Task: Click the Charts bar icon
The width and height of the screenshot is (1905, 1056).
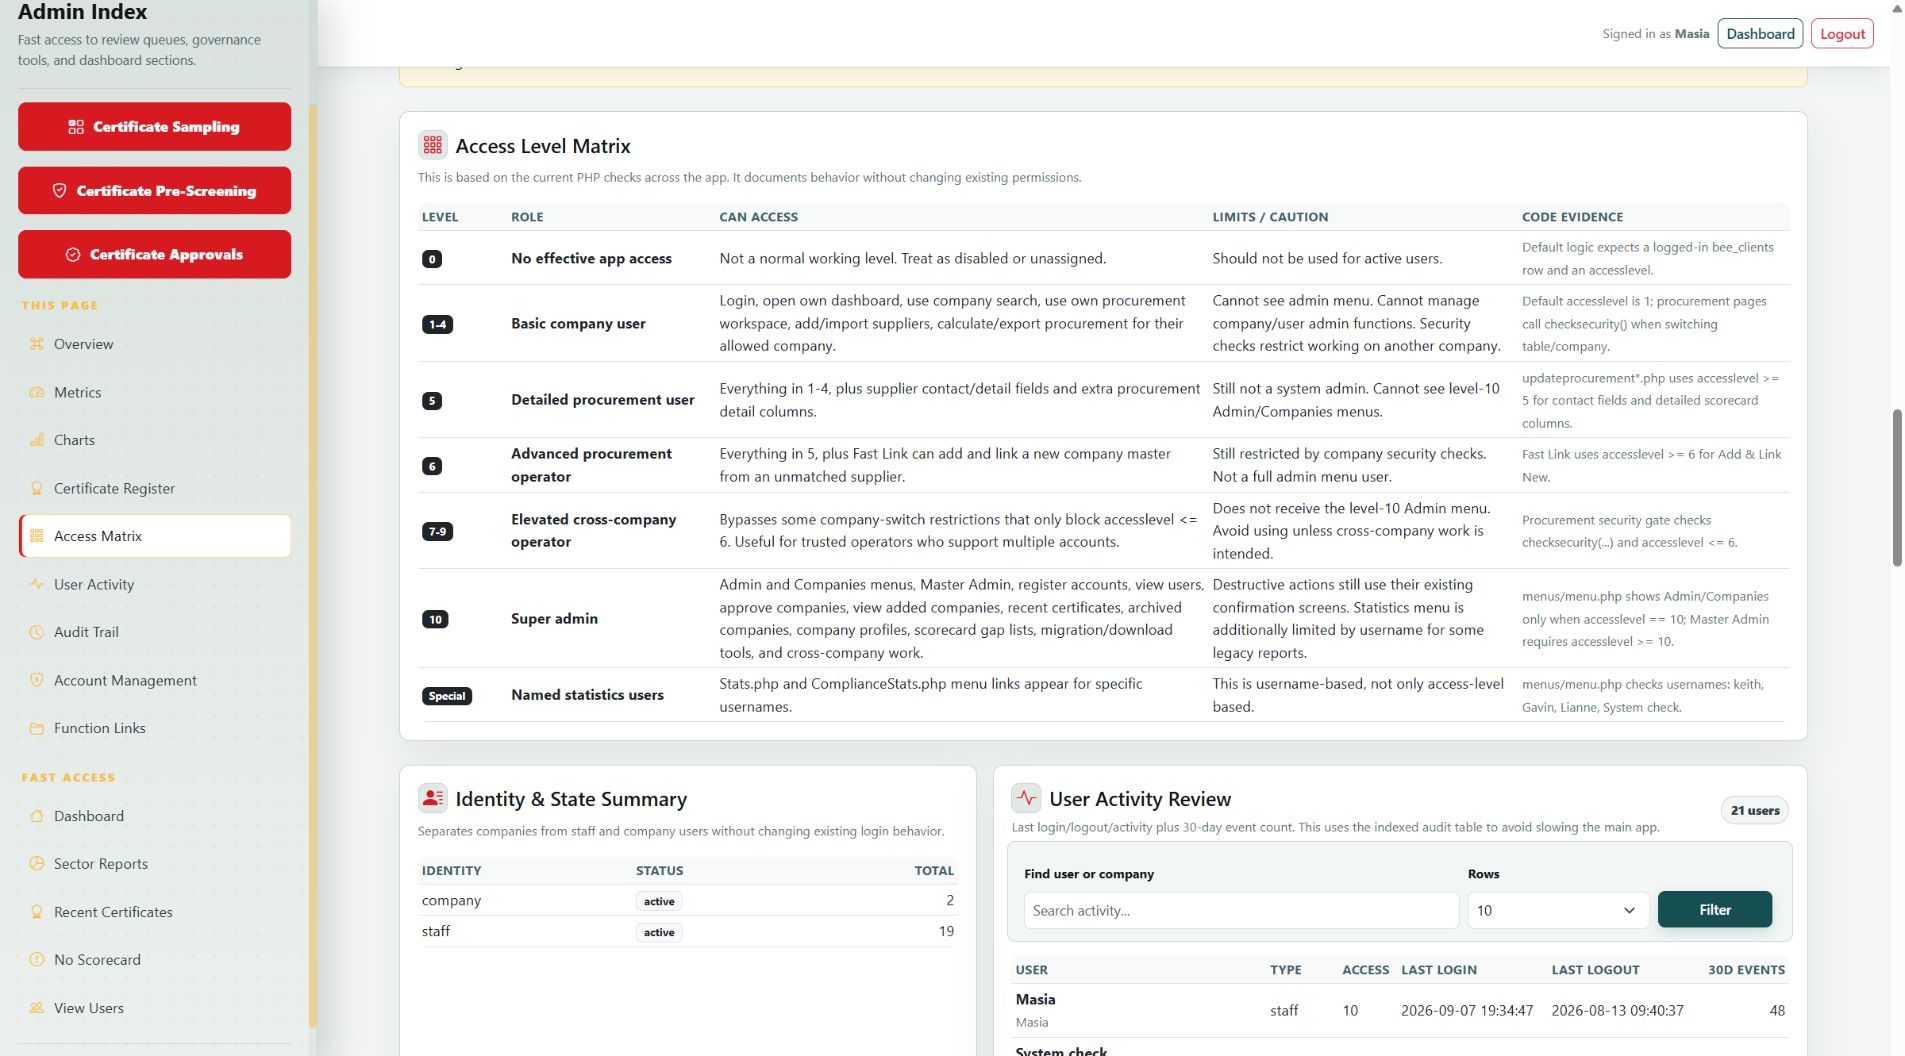Action: [37, 440]
